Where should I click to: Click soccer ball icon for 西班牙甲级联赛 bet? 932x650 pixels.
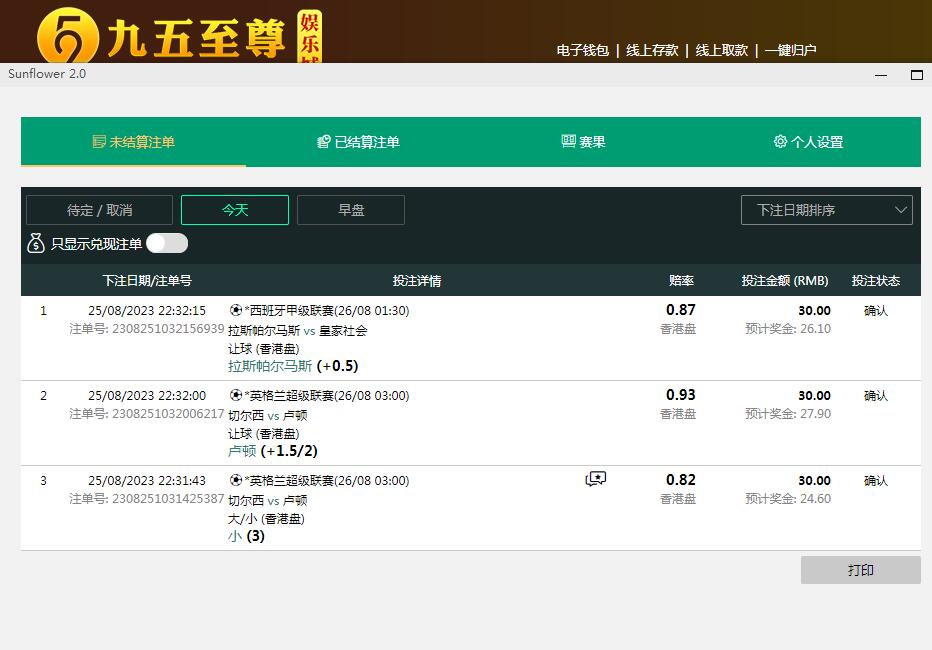pyautogui.click(x=236, y=310)
